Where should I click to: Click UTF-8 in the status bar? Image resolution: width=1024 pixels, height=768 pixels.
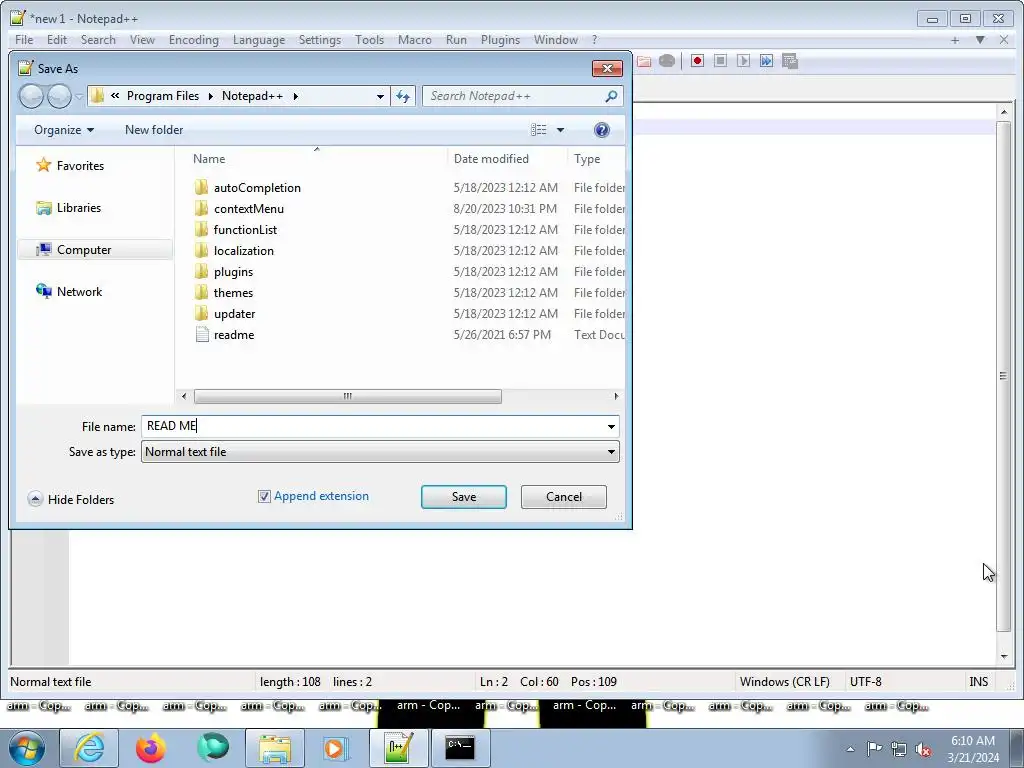tap(865, 682)
